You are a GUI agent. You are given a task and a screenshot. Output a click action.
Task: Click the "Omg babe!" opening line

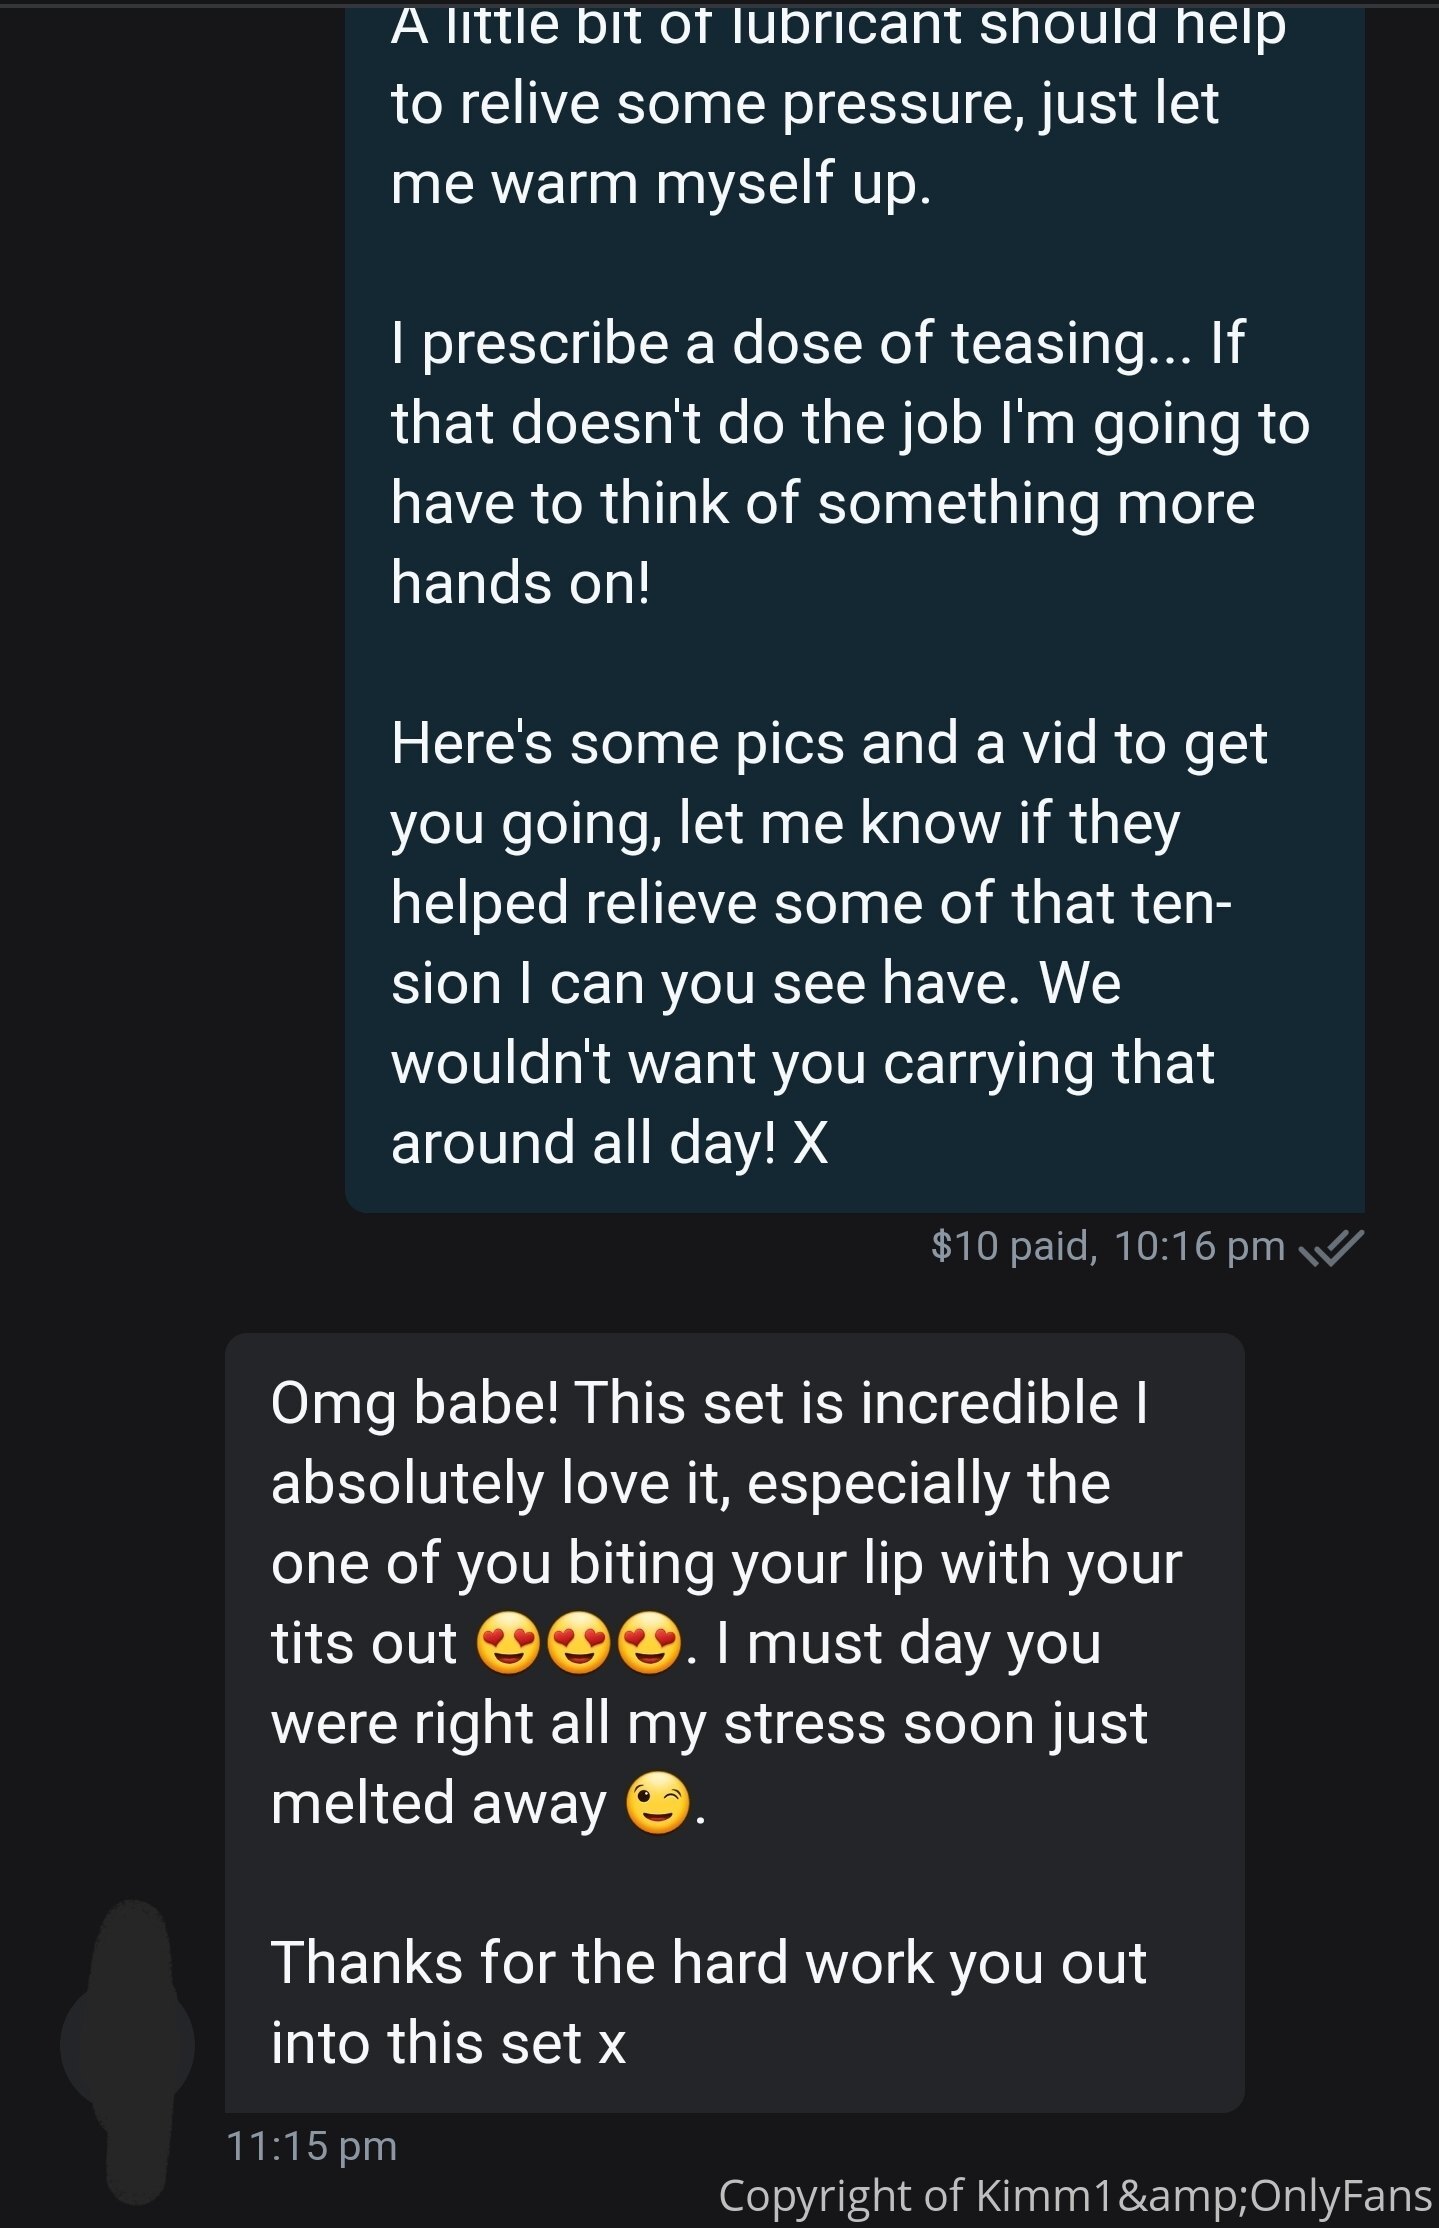[710, 1403]
